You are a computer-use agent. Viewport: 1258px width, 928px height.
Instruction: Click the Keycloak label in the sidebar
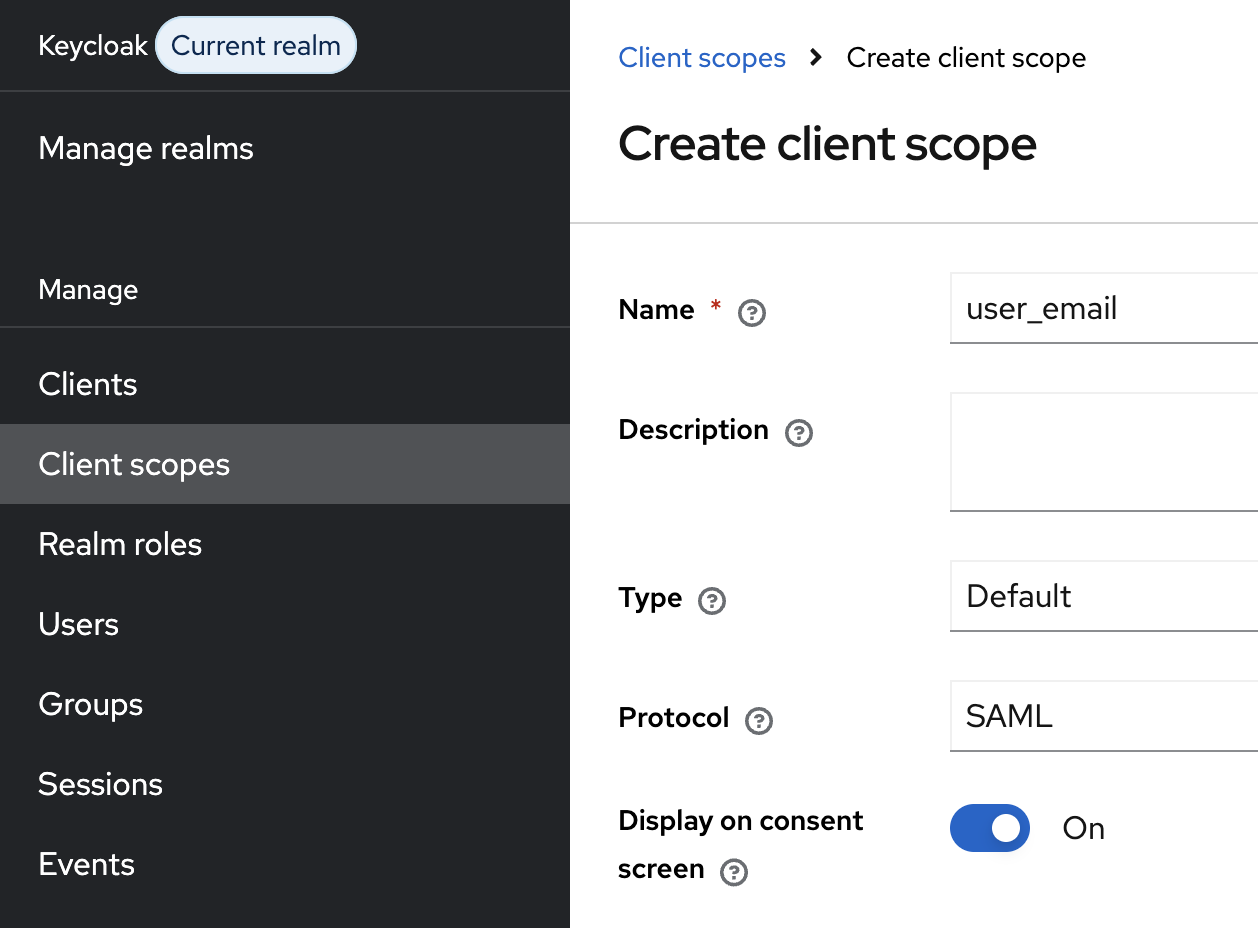coord(93,45)
